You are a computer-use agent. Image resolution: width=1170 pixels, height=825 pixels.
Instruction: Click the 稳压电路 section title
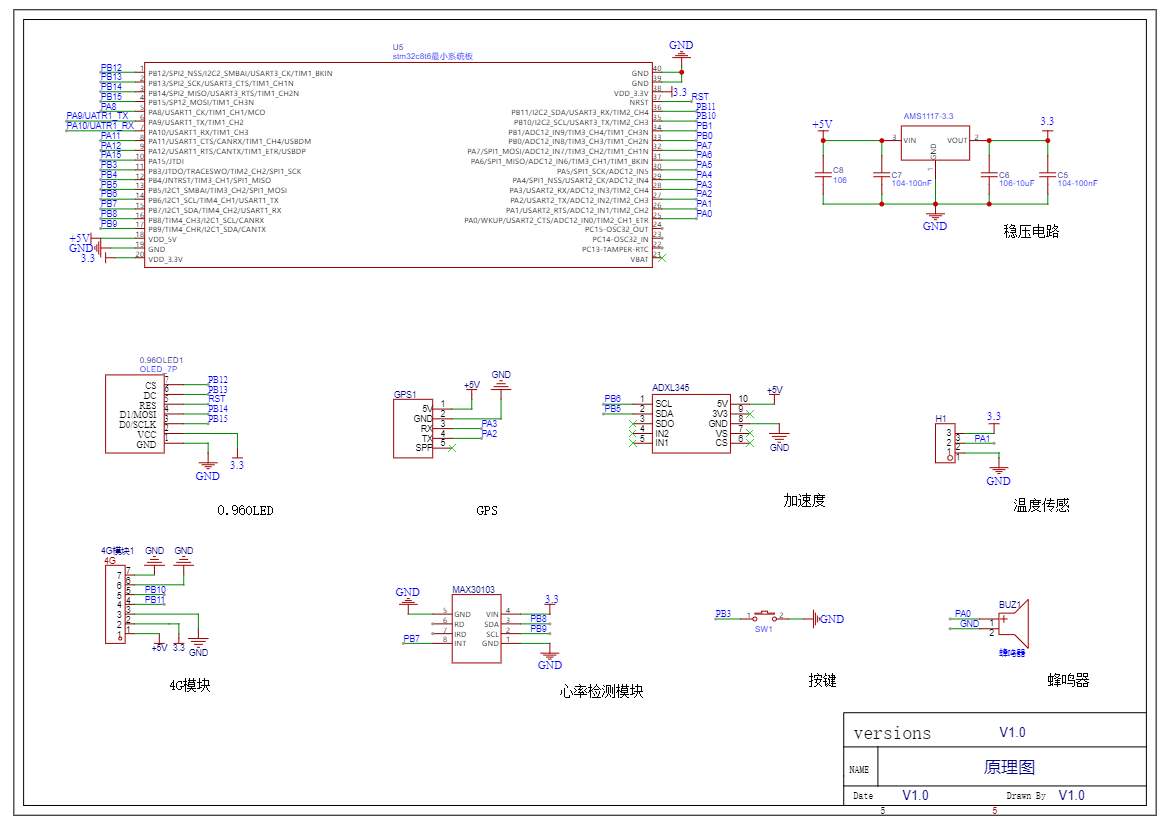[1031, 231]
